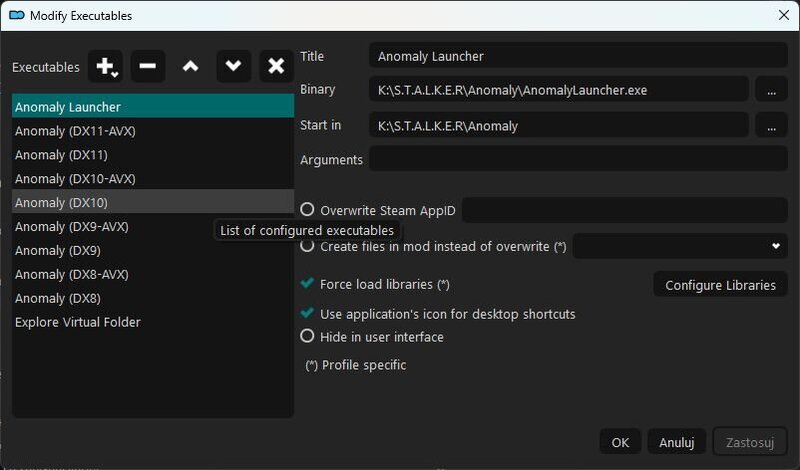This screenshot has height=470, width=800.
Task: Remove selected executable with minus icon
Action: pyautogui.click(x=148, y=66)
